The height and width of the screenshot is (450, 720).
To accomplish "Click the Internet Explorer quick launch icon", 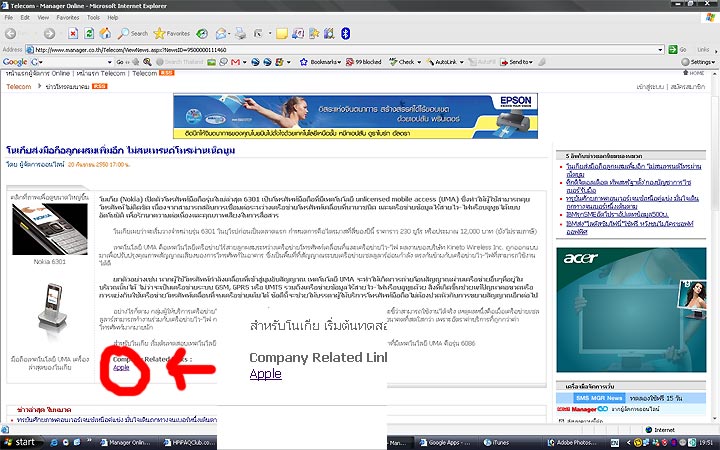I will click(54, 443).
